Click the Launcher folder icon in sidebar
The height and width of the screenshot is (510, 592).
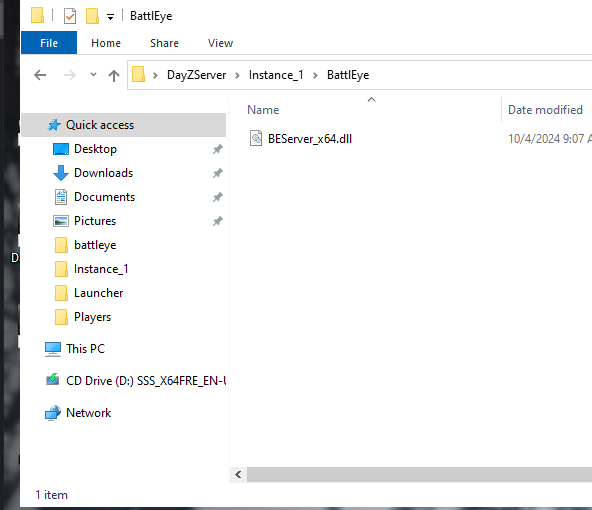pyautogui.click(x=61, y=293)
